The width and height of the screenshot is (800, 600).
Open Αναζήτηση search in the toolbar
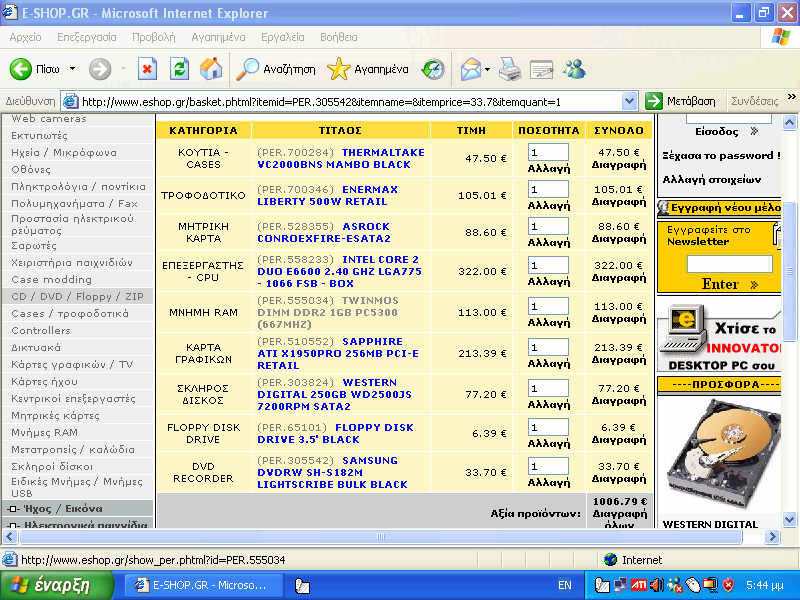pos(276,69)
